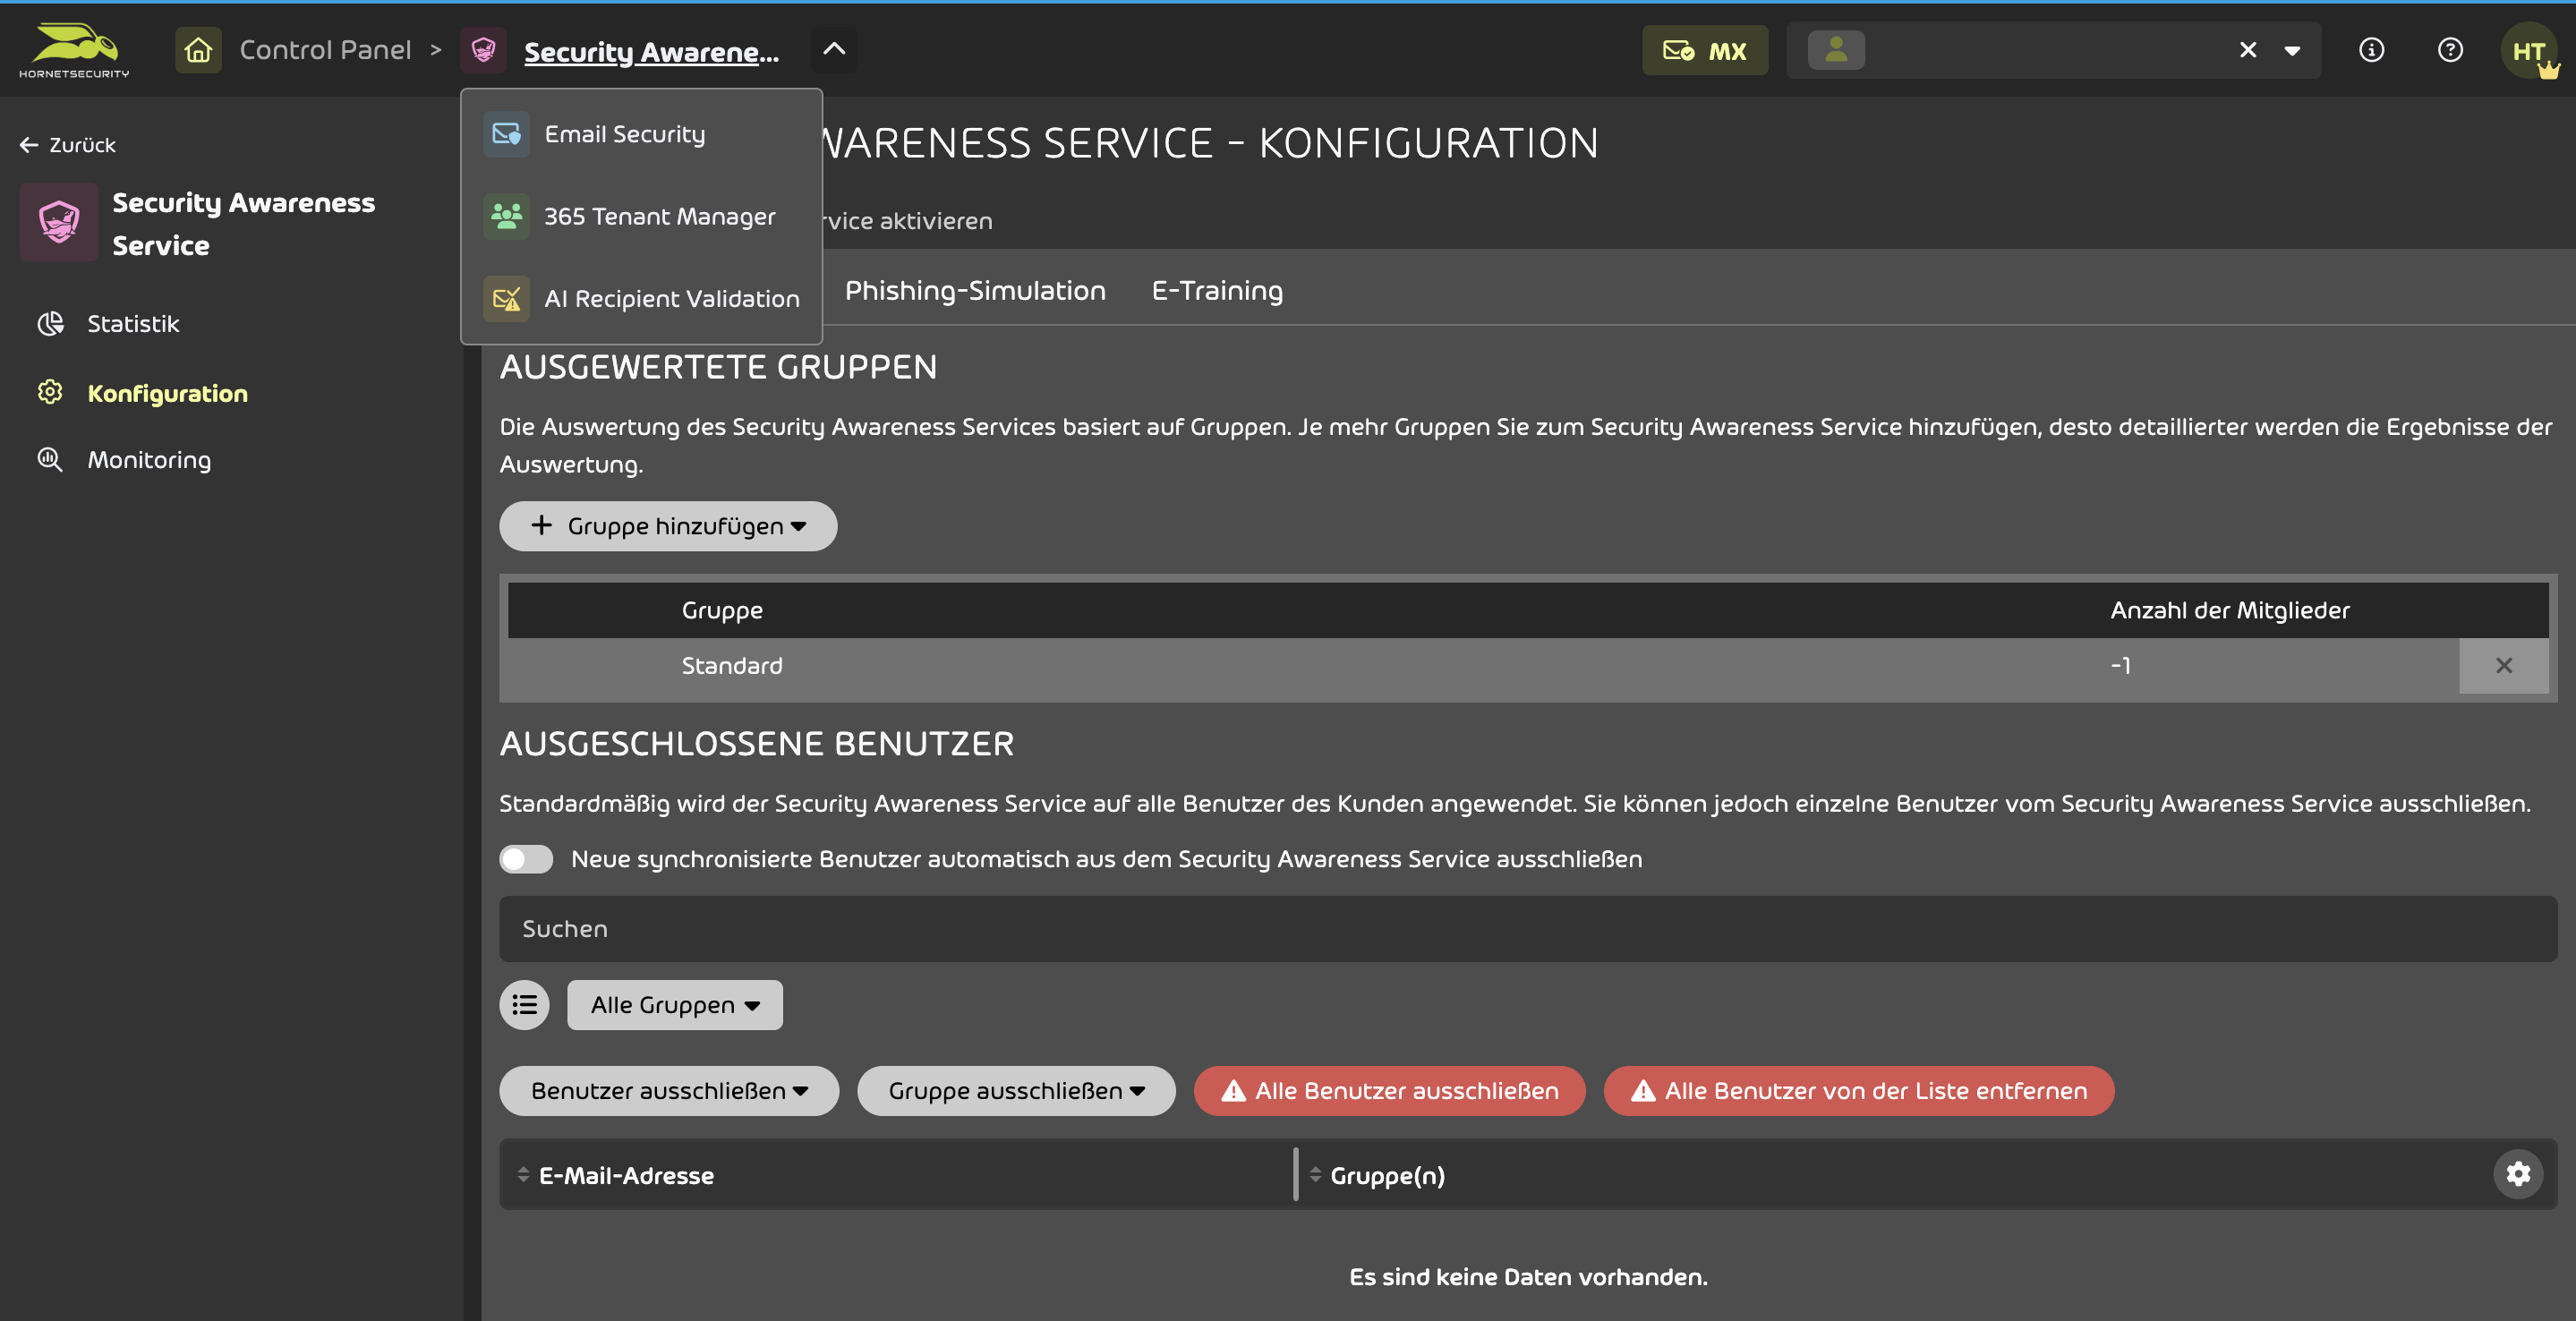Click the 365 Tenant Manager people icon
This screenshot has width=2576, height=1321.
[x=506, y=216]
